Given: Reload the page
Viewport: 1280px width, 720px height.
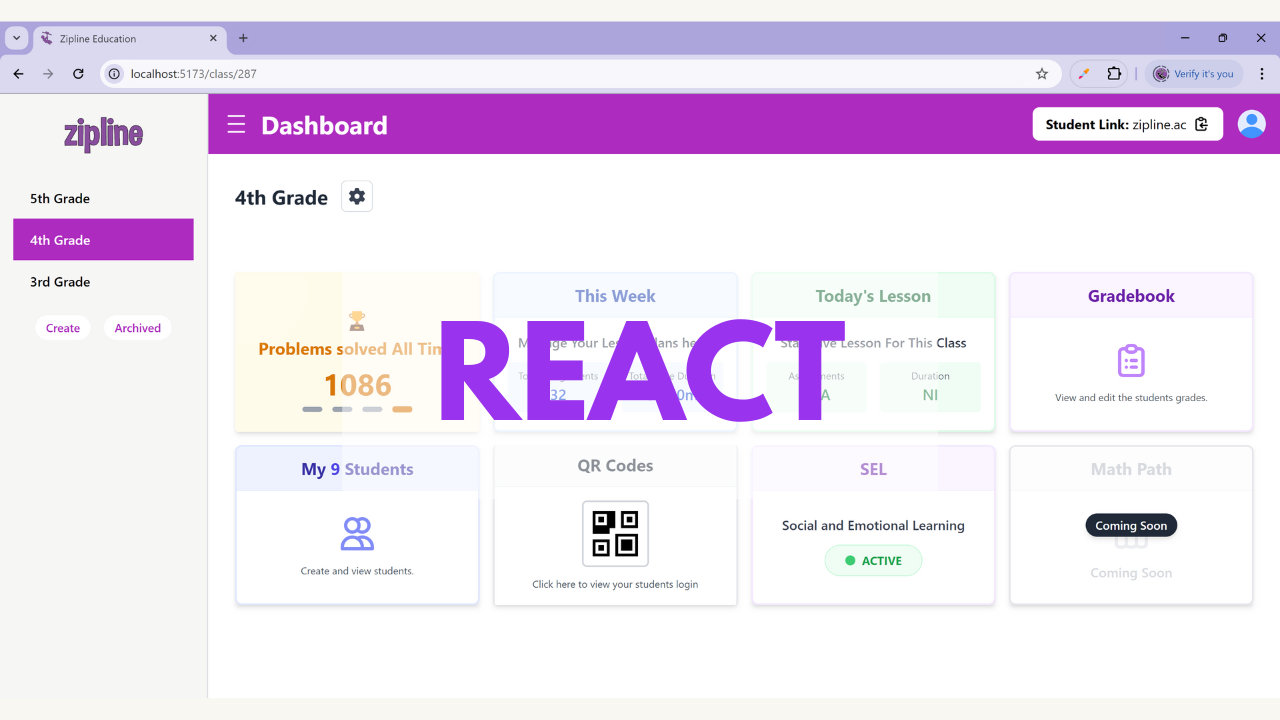Looking at the screenshot, I should [78, 73].
